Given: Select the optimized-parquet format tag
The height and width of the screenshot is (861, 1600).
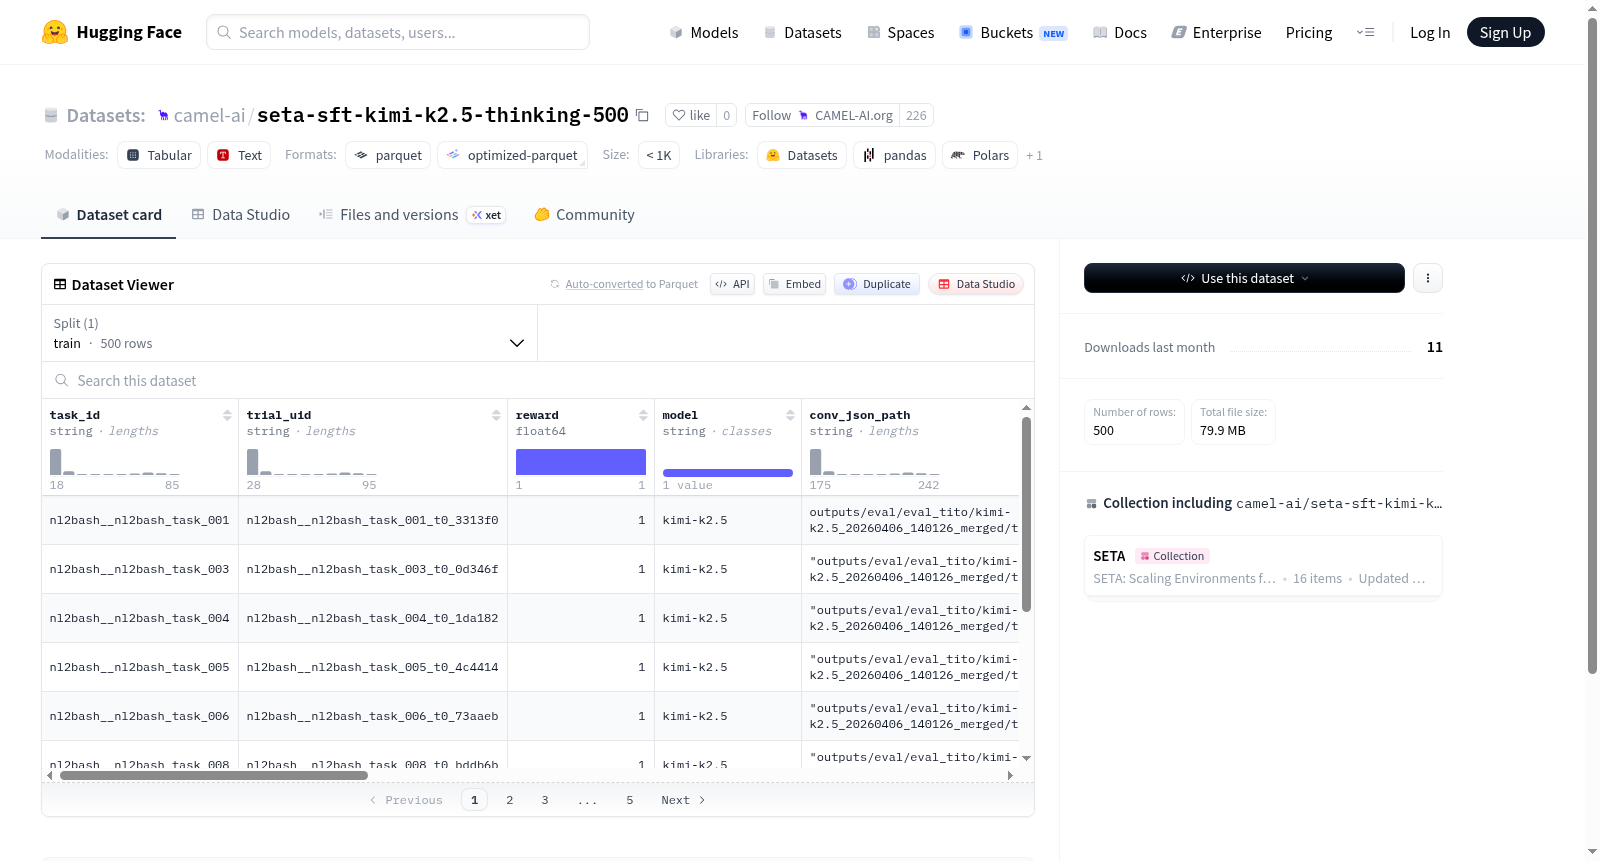Looking at the screenshot, I should pos(512,155).
